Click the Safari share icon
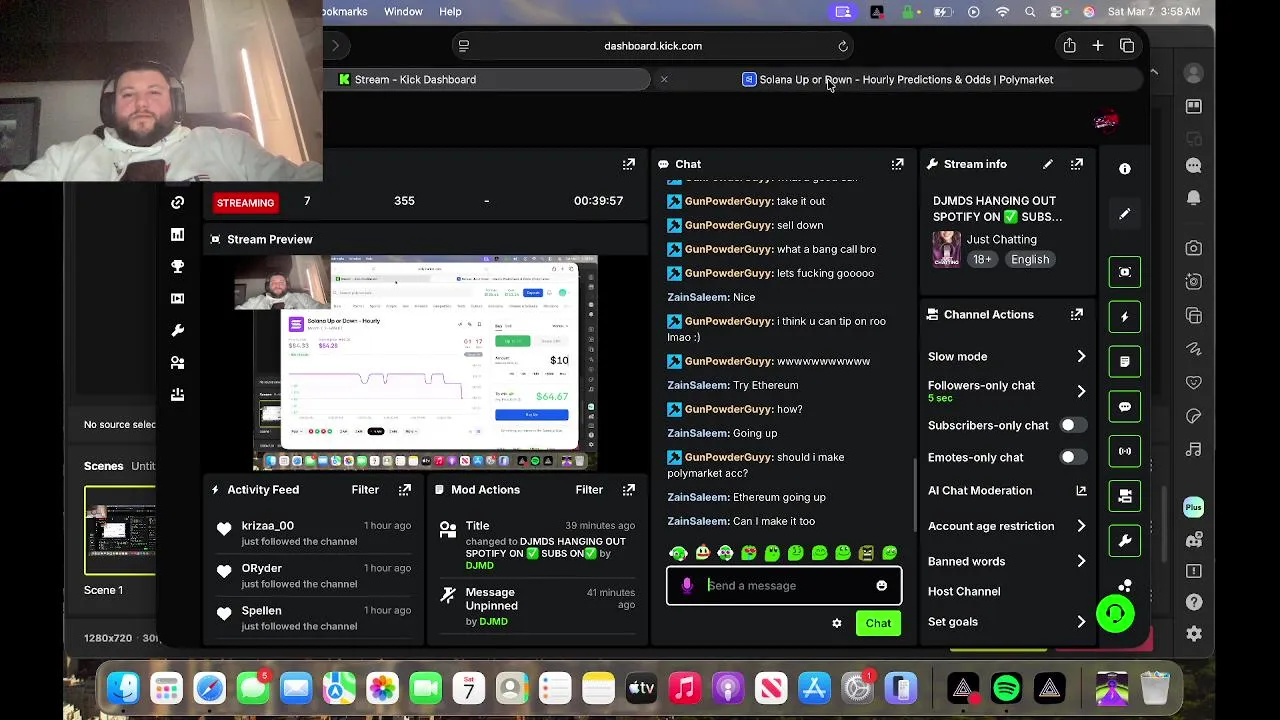Viewport: 1280px width, 720px height. (x=1069, y=46)
